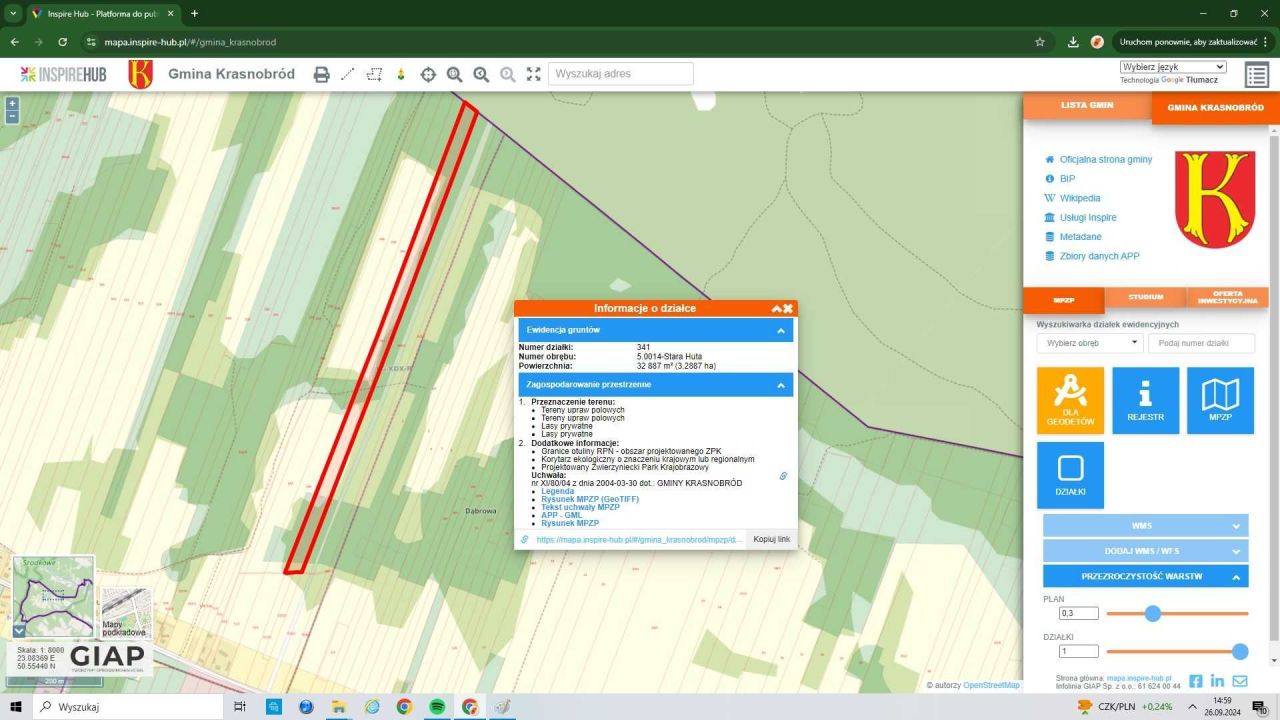
Task: Click the full-screen extent arrows icon
Action: (x=533, y=74)
